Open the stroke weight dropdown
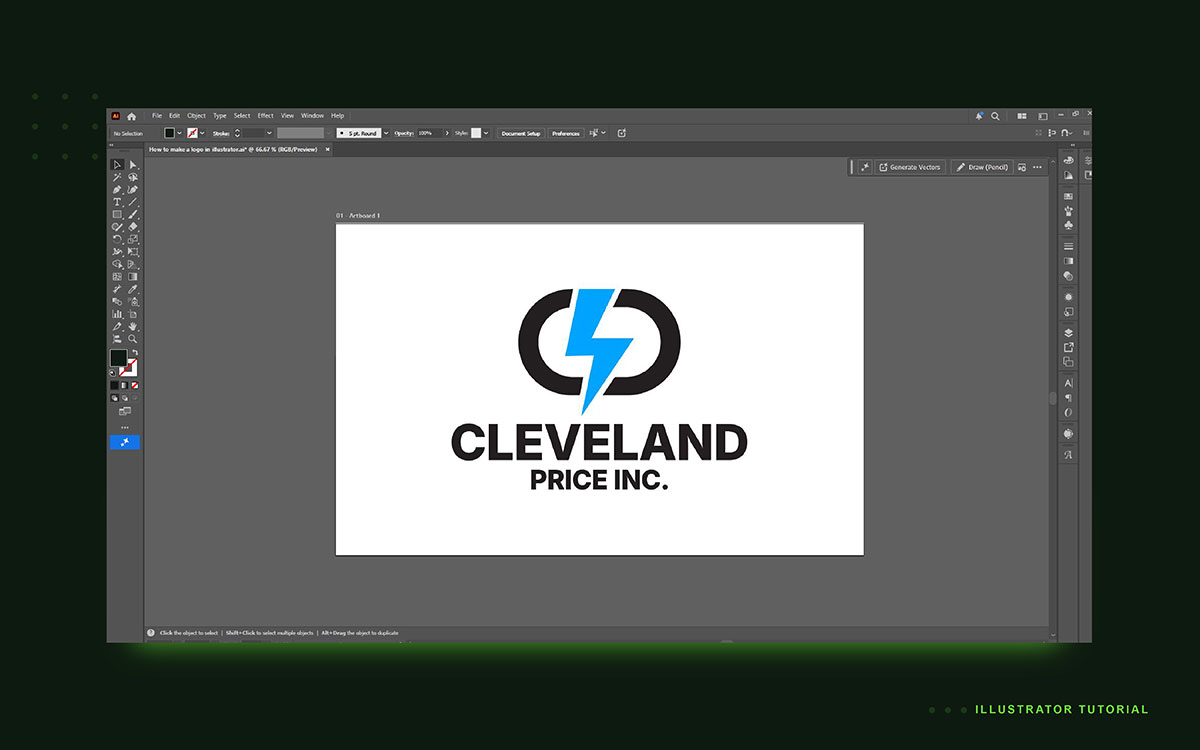Viewport: 1200px width, 750px height. click(270, 133)
